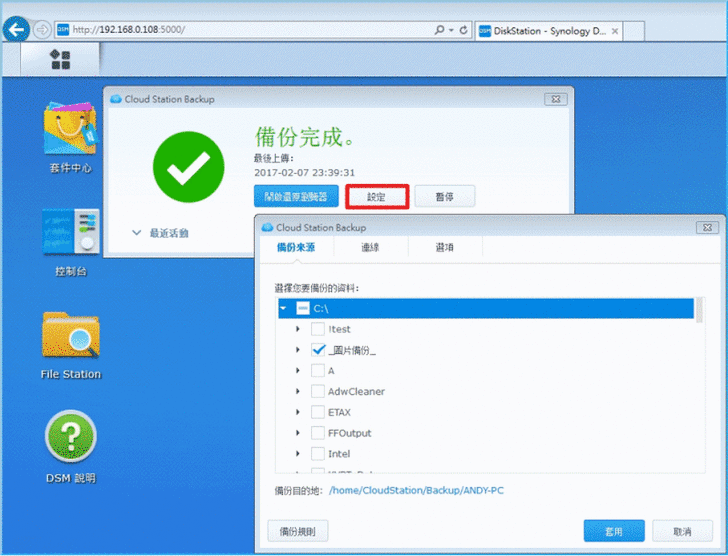Open the /home/CloudStation/Backup/ANDY-PC destination link
Image resolution: width=728 pixels, height=556 pixels.
(x=416, y=491)
